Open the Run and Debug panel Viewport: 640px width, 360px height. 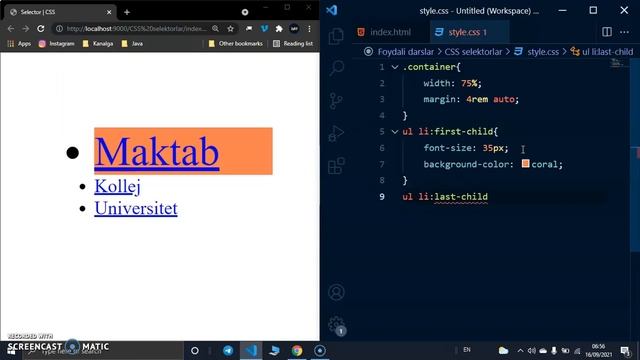pos(336,133)
